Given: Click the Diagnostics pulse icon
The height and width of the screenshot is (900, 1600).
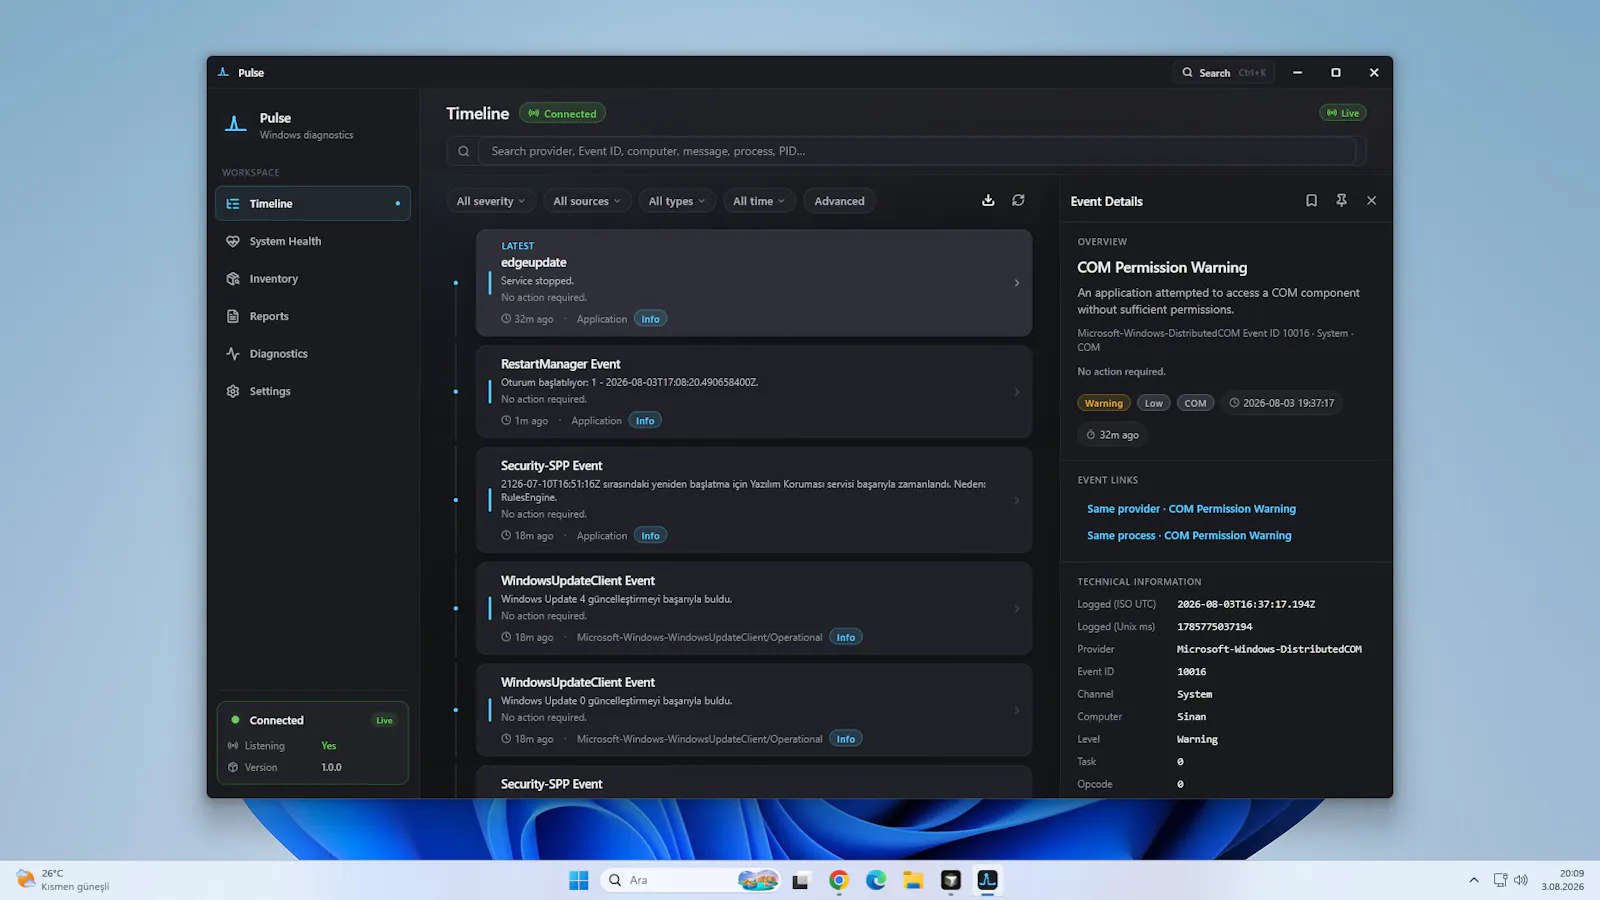Looking at the screenshot, I should [233, 354].
